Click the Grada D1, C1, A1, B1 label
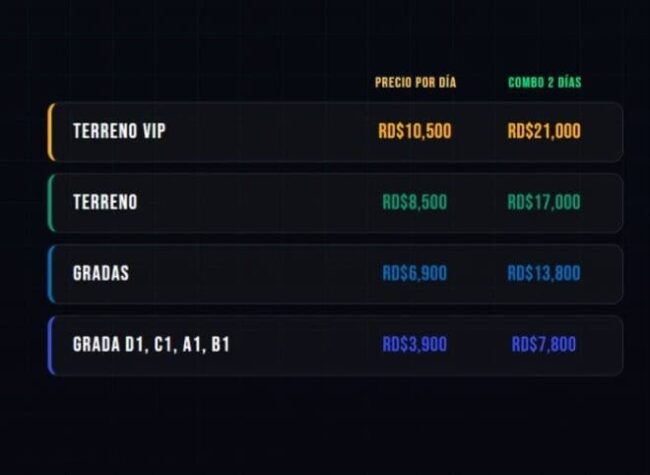 (151, 344)
